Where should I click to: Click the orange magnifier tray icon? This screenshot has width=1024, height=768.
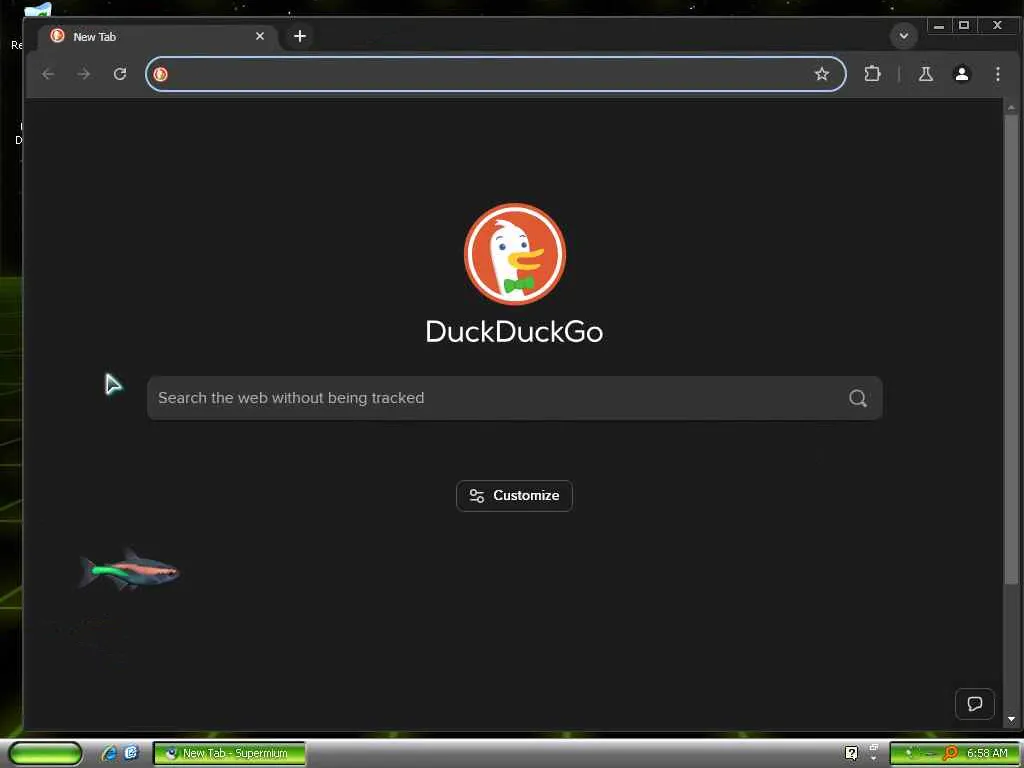[951, 753]
